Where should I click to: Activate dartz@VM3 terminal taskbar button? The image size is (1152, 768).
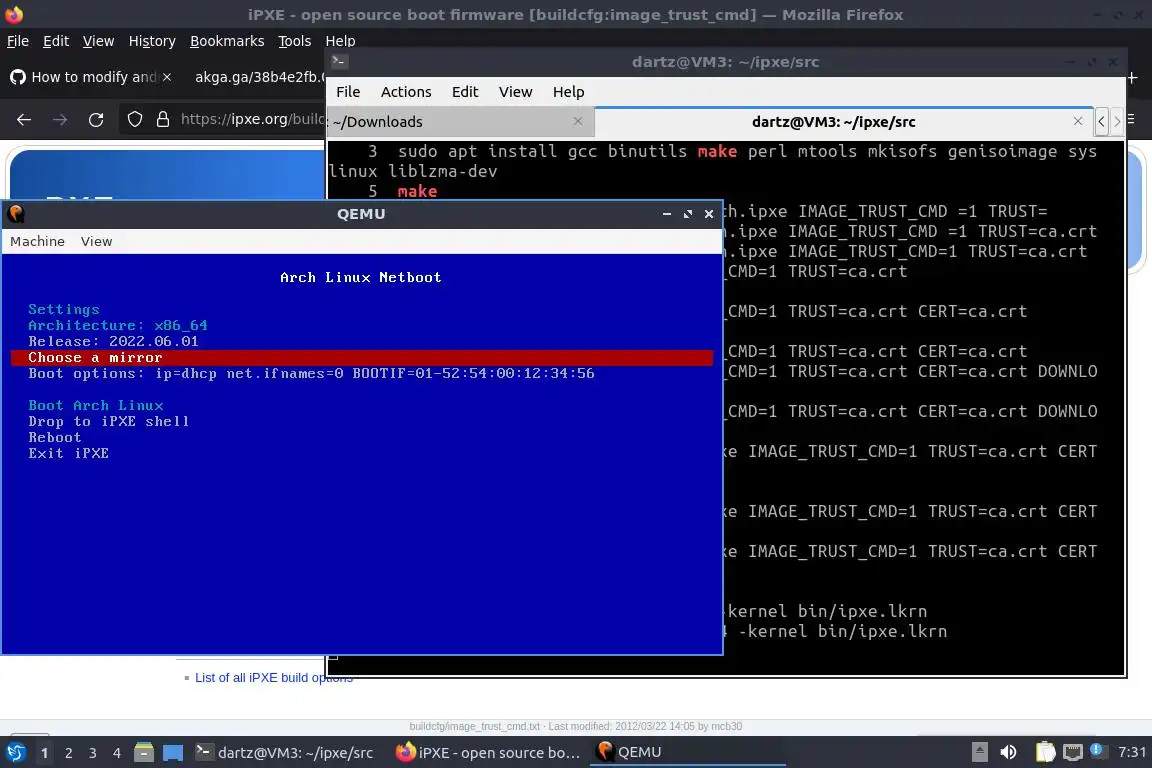285,753
